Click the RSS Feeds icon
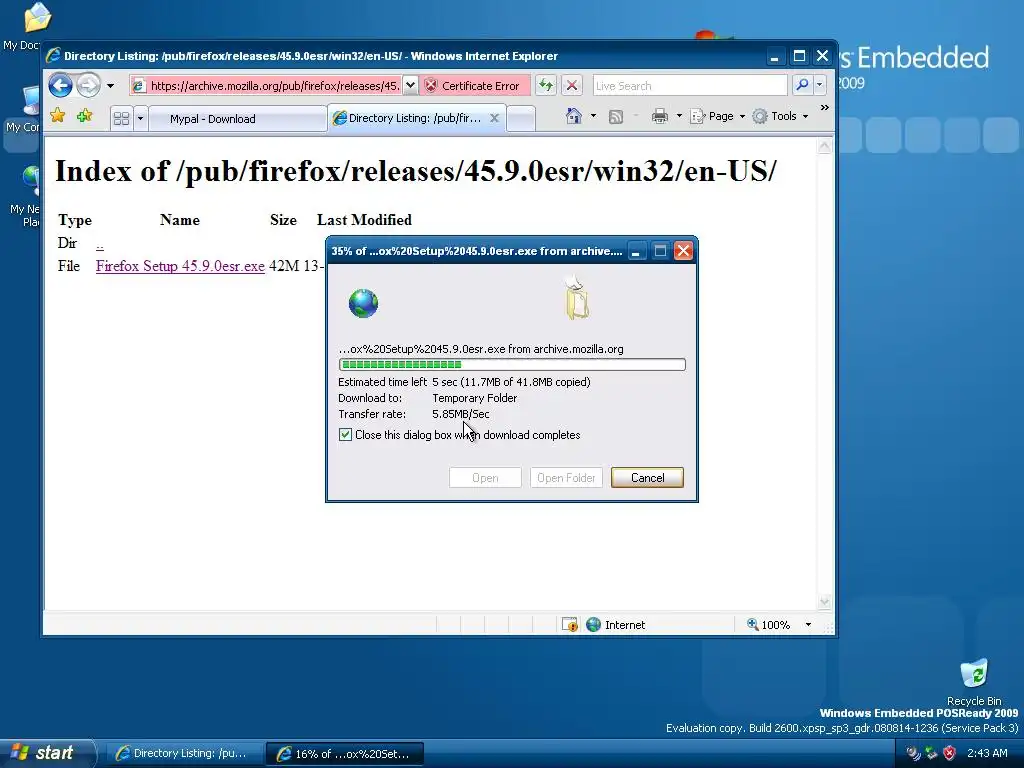1024x768 pixels. pyautogui.click(x=616, y=117)
